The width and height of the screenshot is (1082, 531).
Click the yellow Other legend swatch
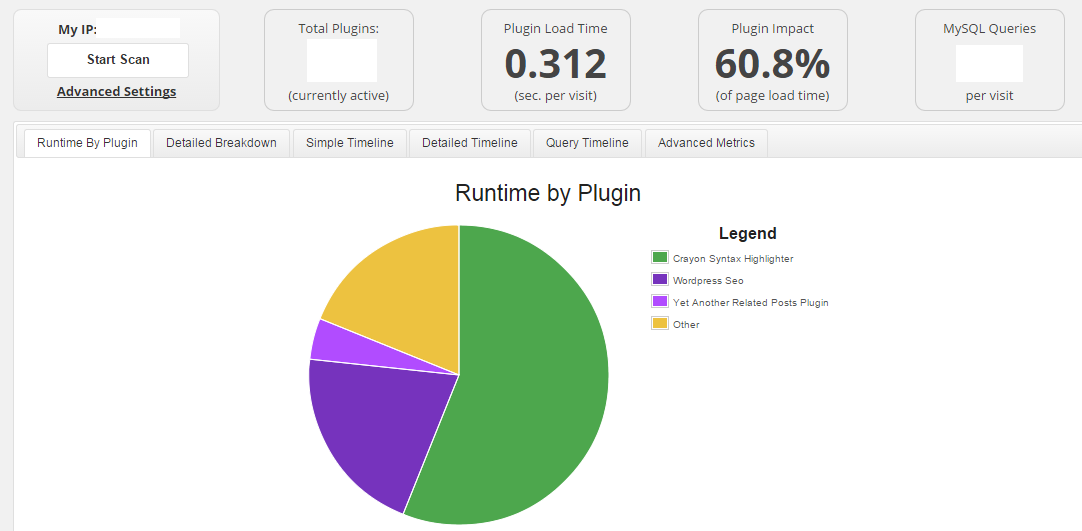click(x=660, y=324)
